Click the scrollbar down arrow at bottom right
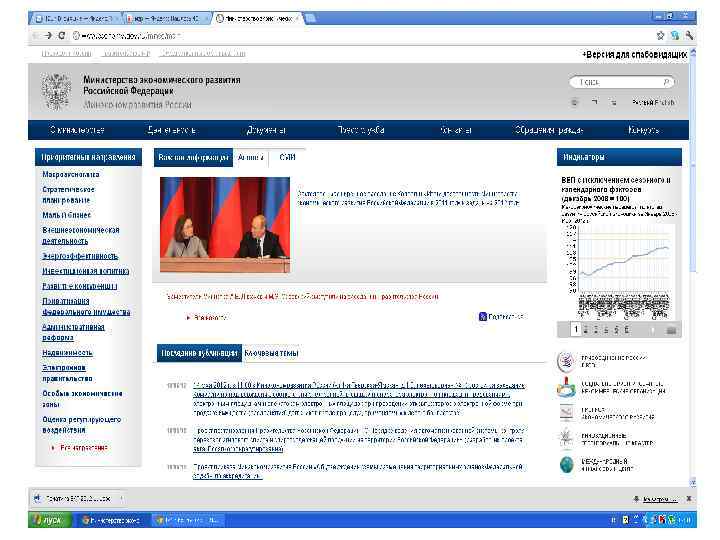The image size is (720, 540). click(693, 482)
